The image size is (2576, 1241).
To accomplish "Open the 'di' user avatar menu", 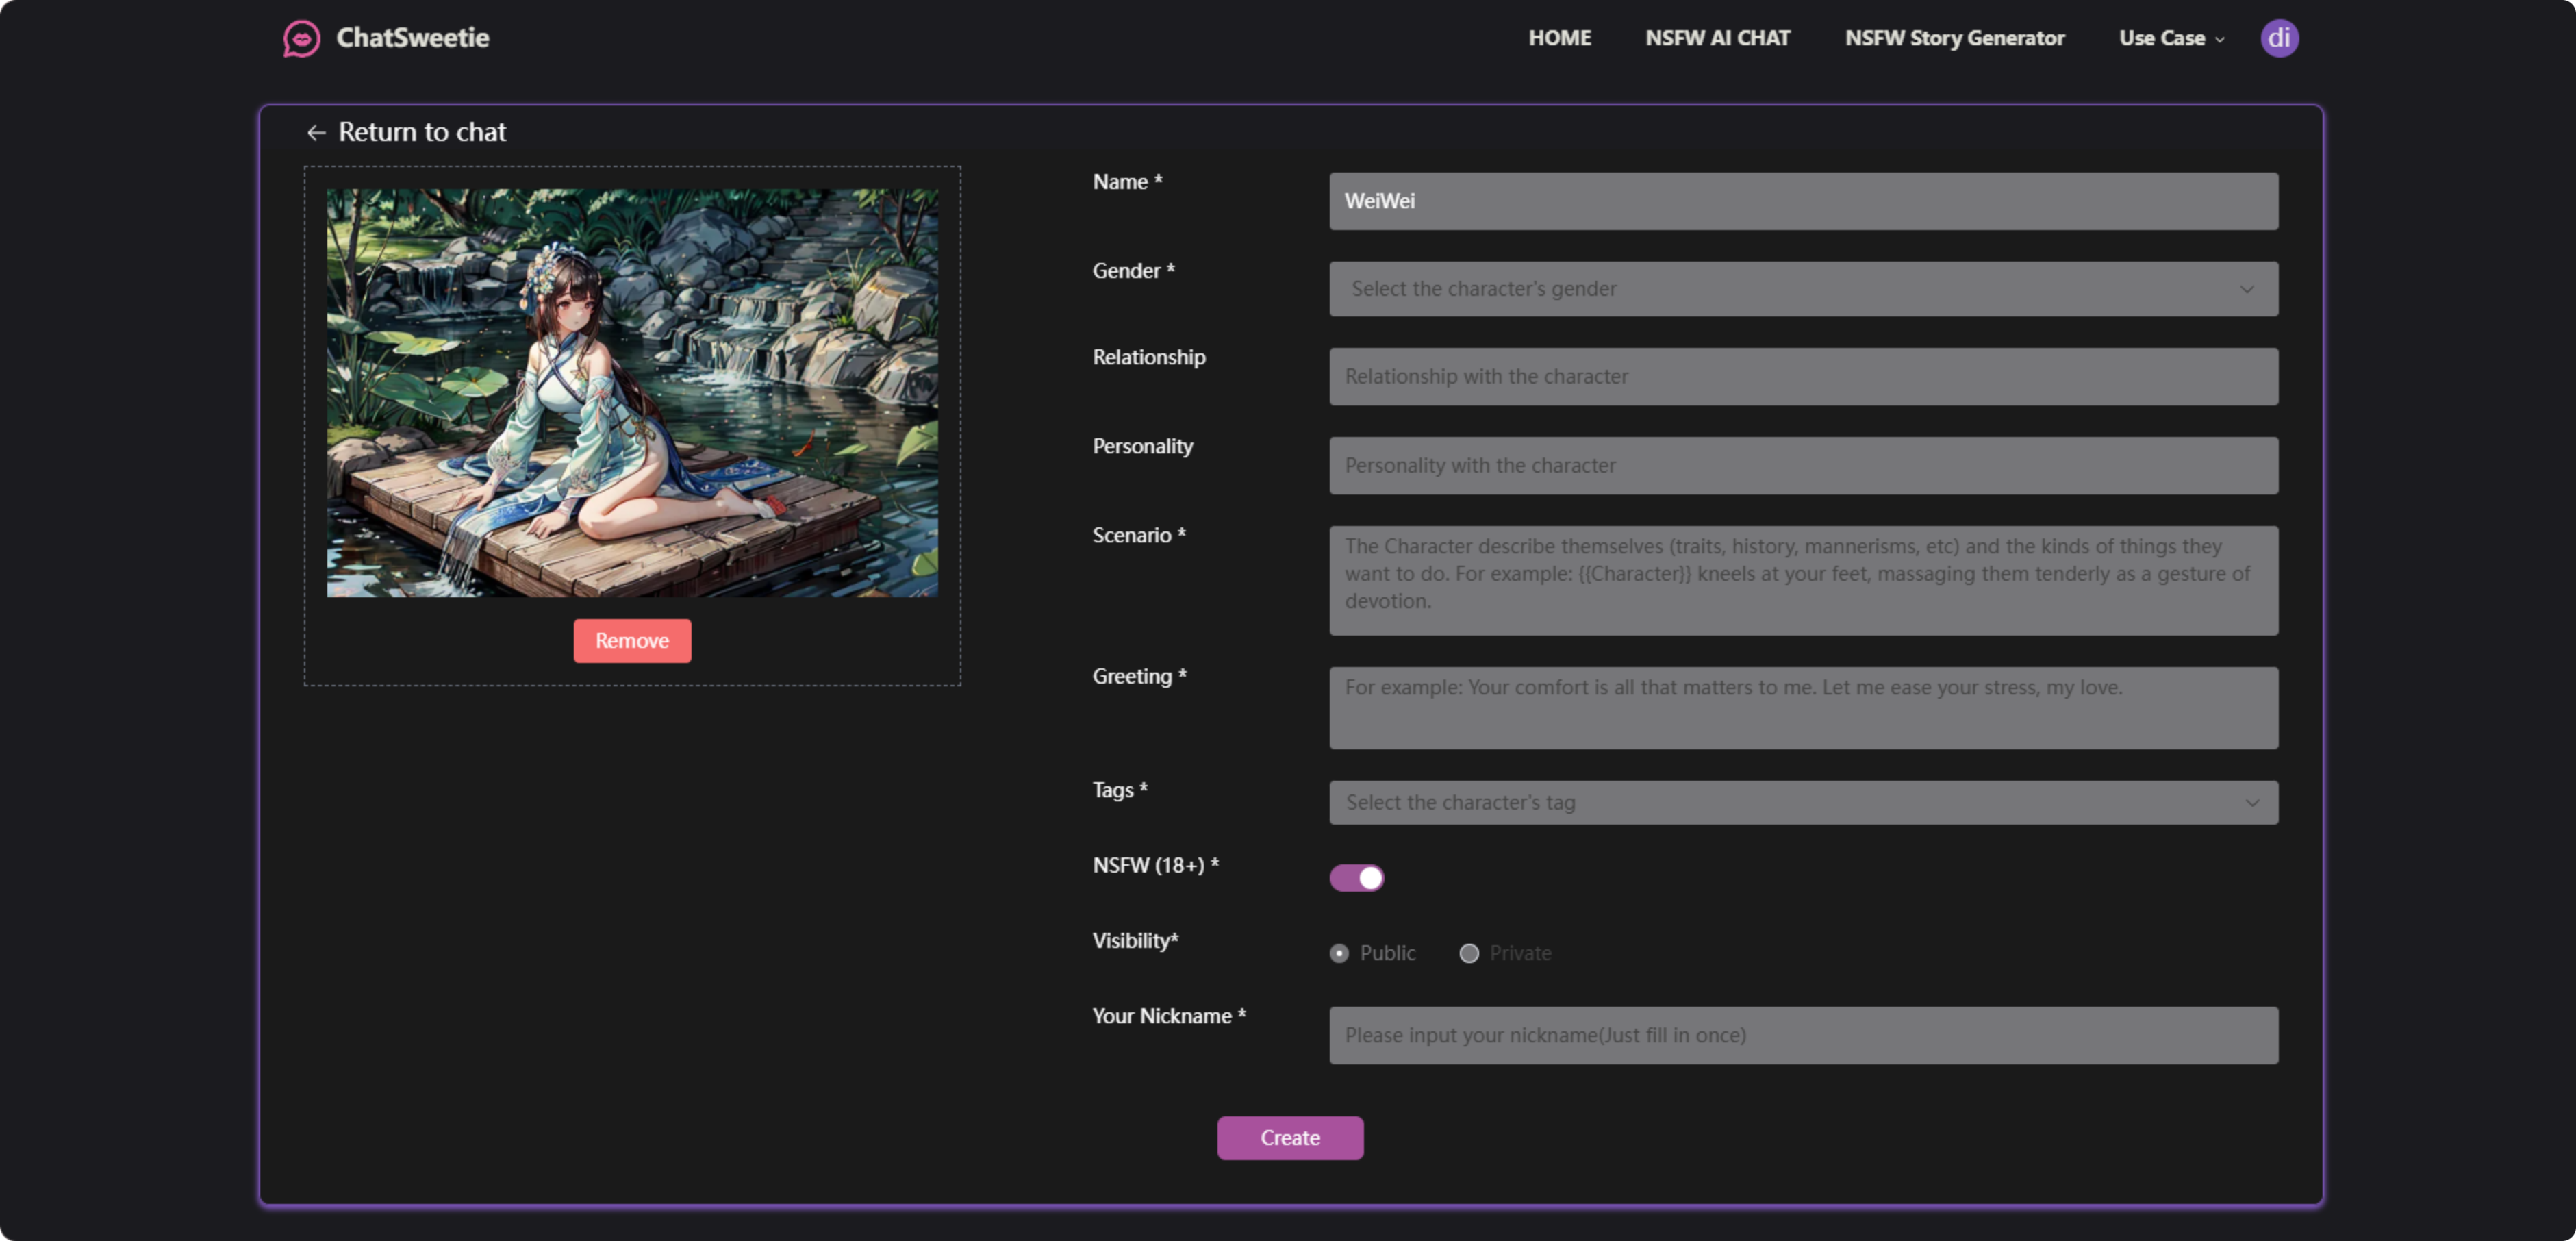I will click(x=2280, y=38).
